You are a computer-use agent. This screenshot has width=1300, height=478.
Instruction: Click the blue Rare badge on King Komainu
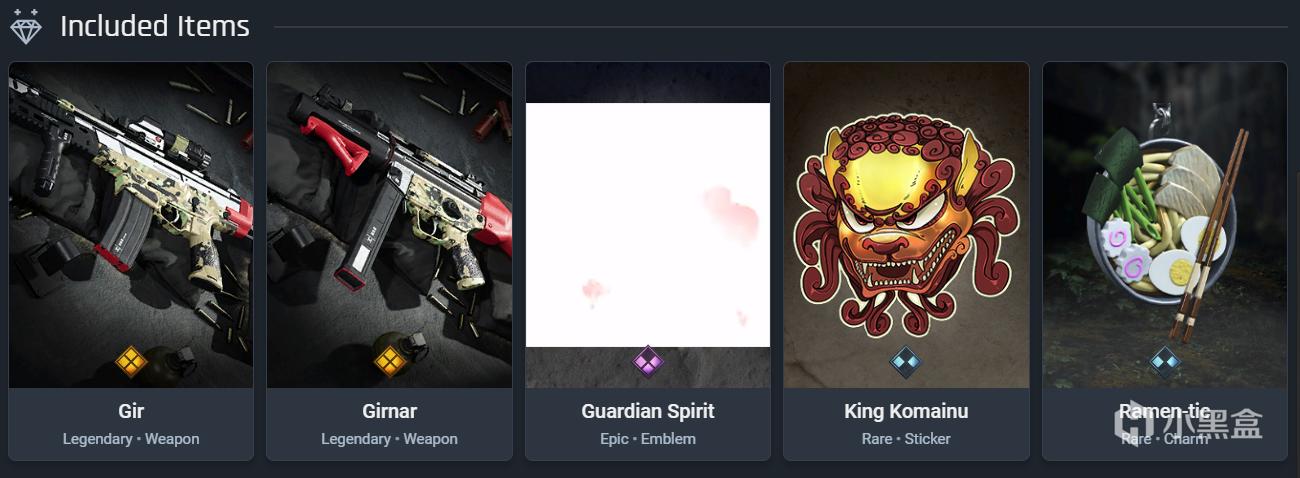pyautogui.click(x=906, y=361)
